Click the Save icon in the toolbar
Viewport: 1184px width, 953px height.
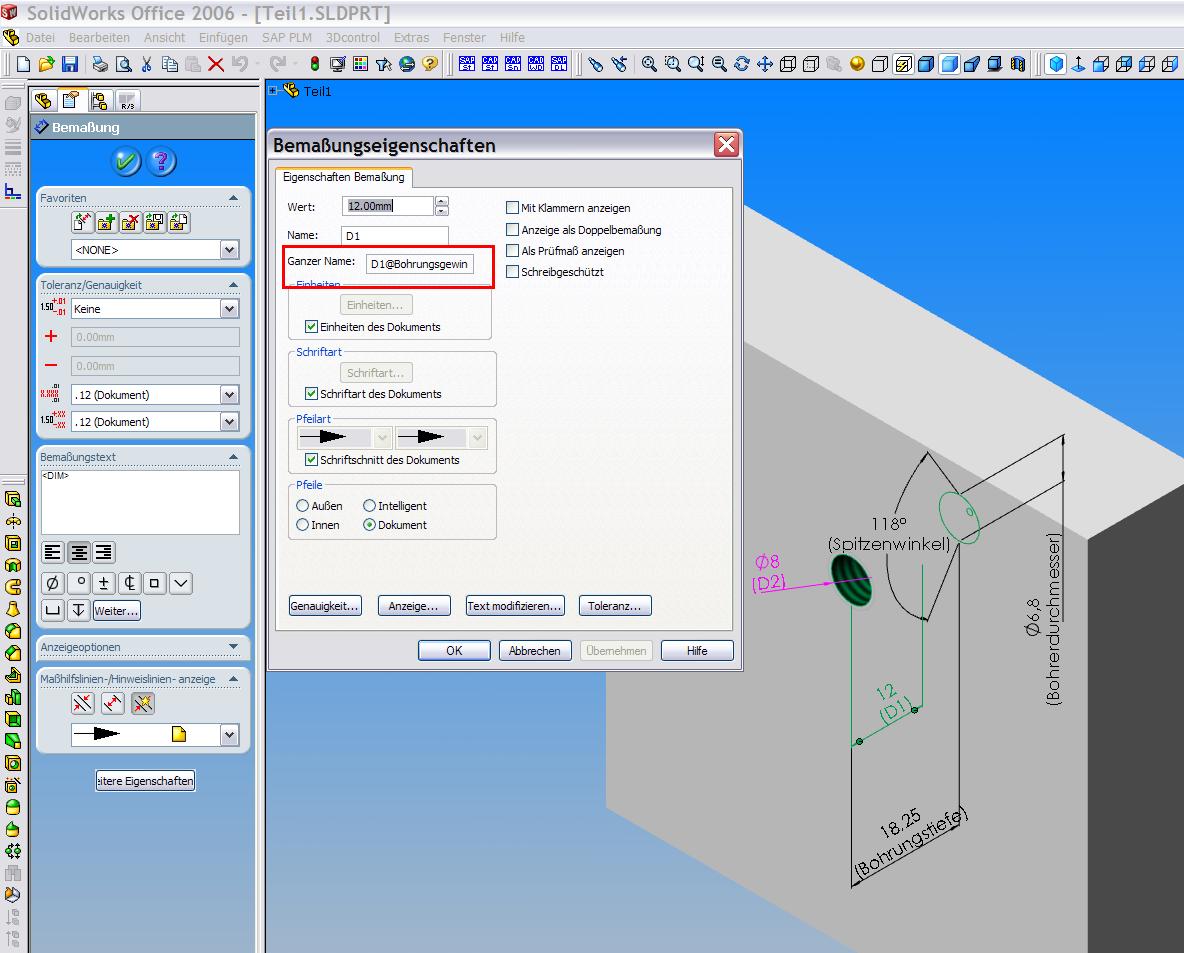tap(70, 64)
